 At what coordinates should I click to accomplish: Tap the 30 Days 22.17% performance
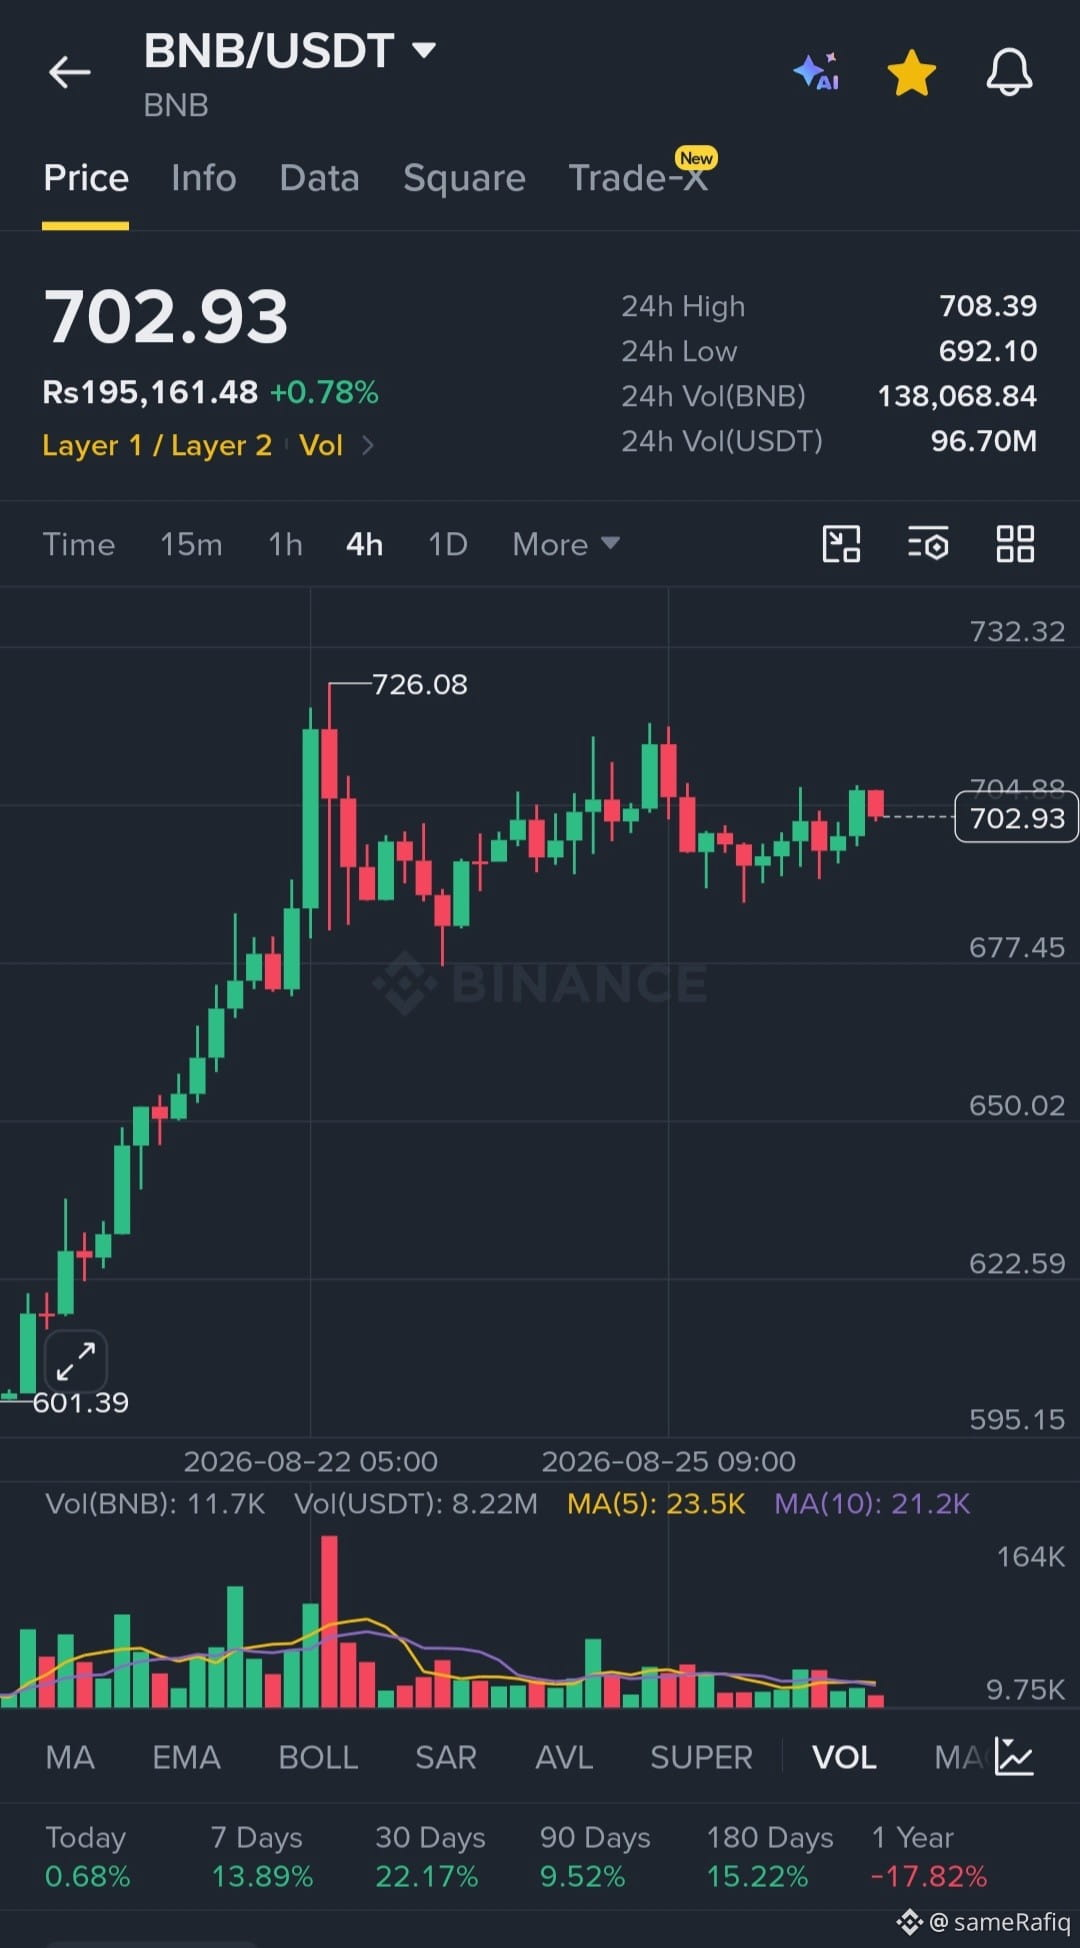[x=430, y=1857]
